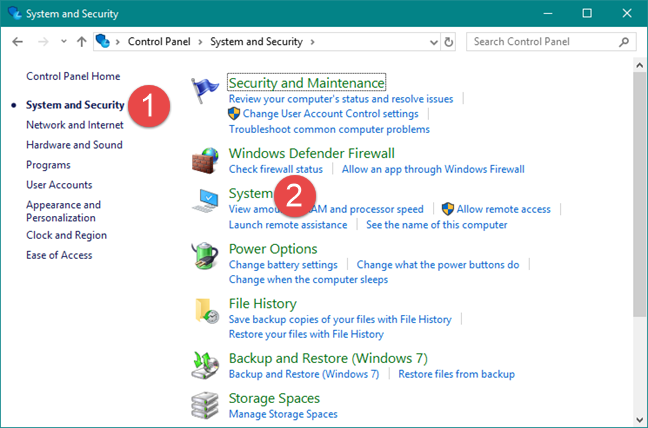Click the Control Panel icon in address bar

tap(102, 41)
